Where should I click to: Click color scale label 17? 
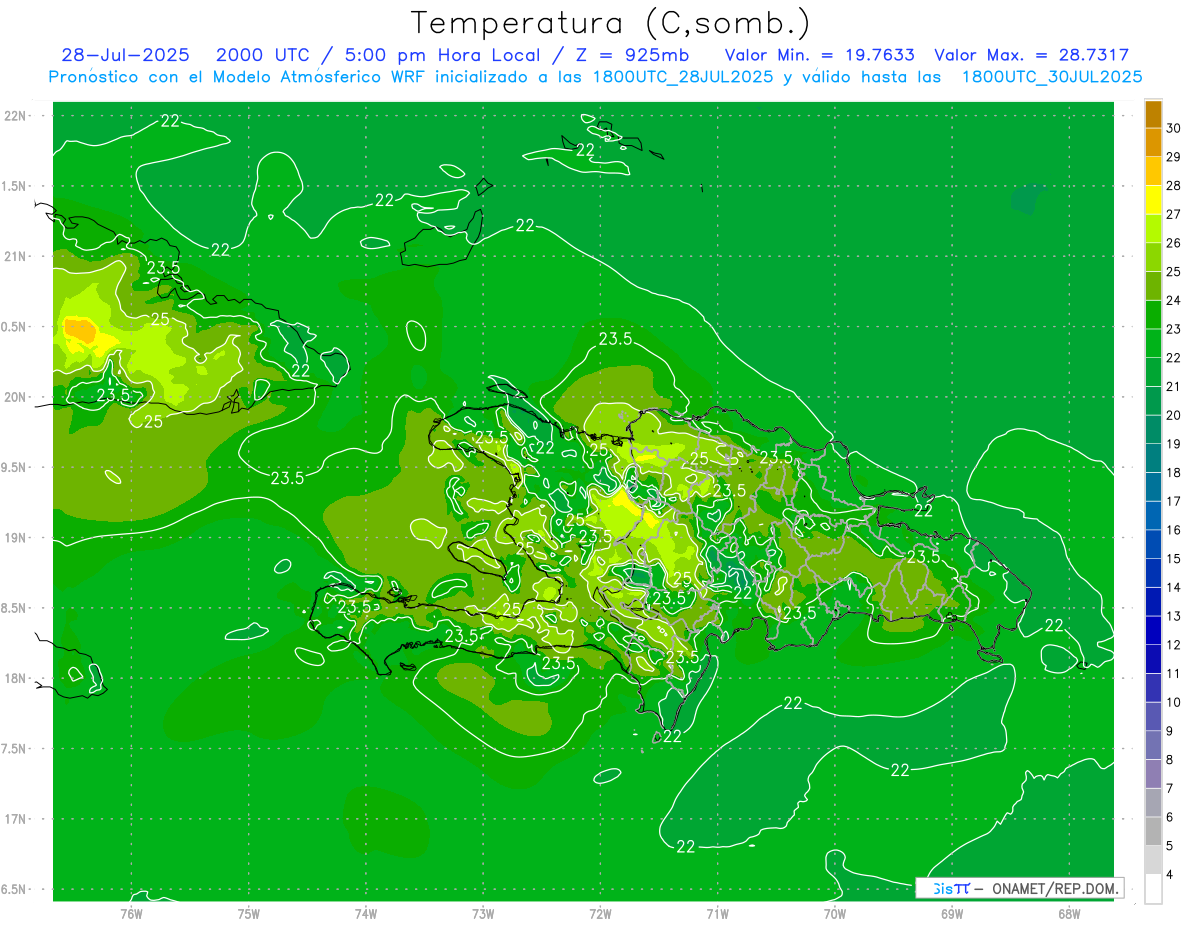coord(1174,501)
